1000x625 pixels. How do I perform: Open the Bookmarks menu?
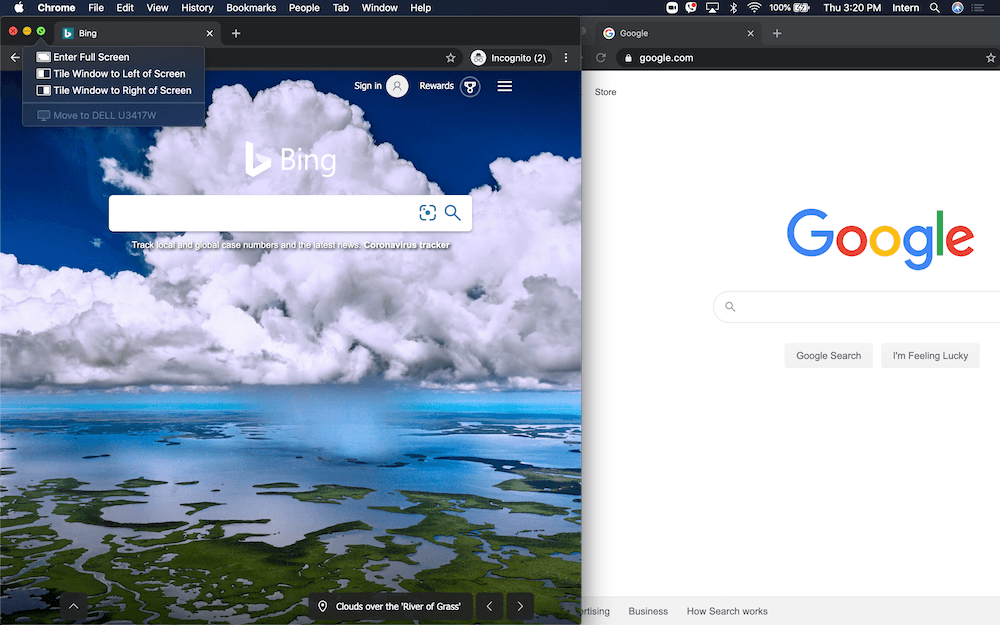tap(251, 8)
